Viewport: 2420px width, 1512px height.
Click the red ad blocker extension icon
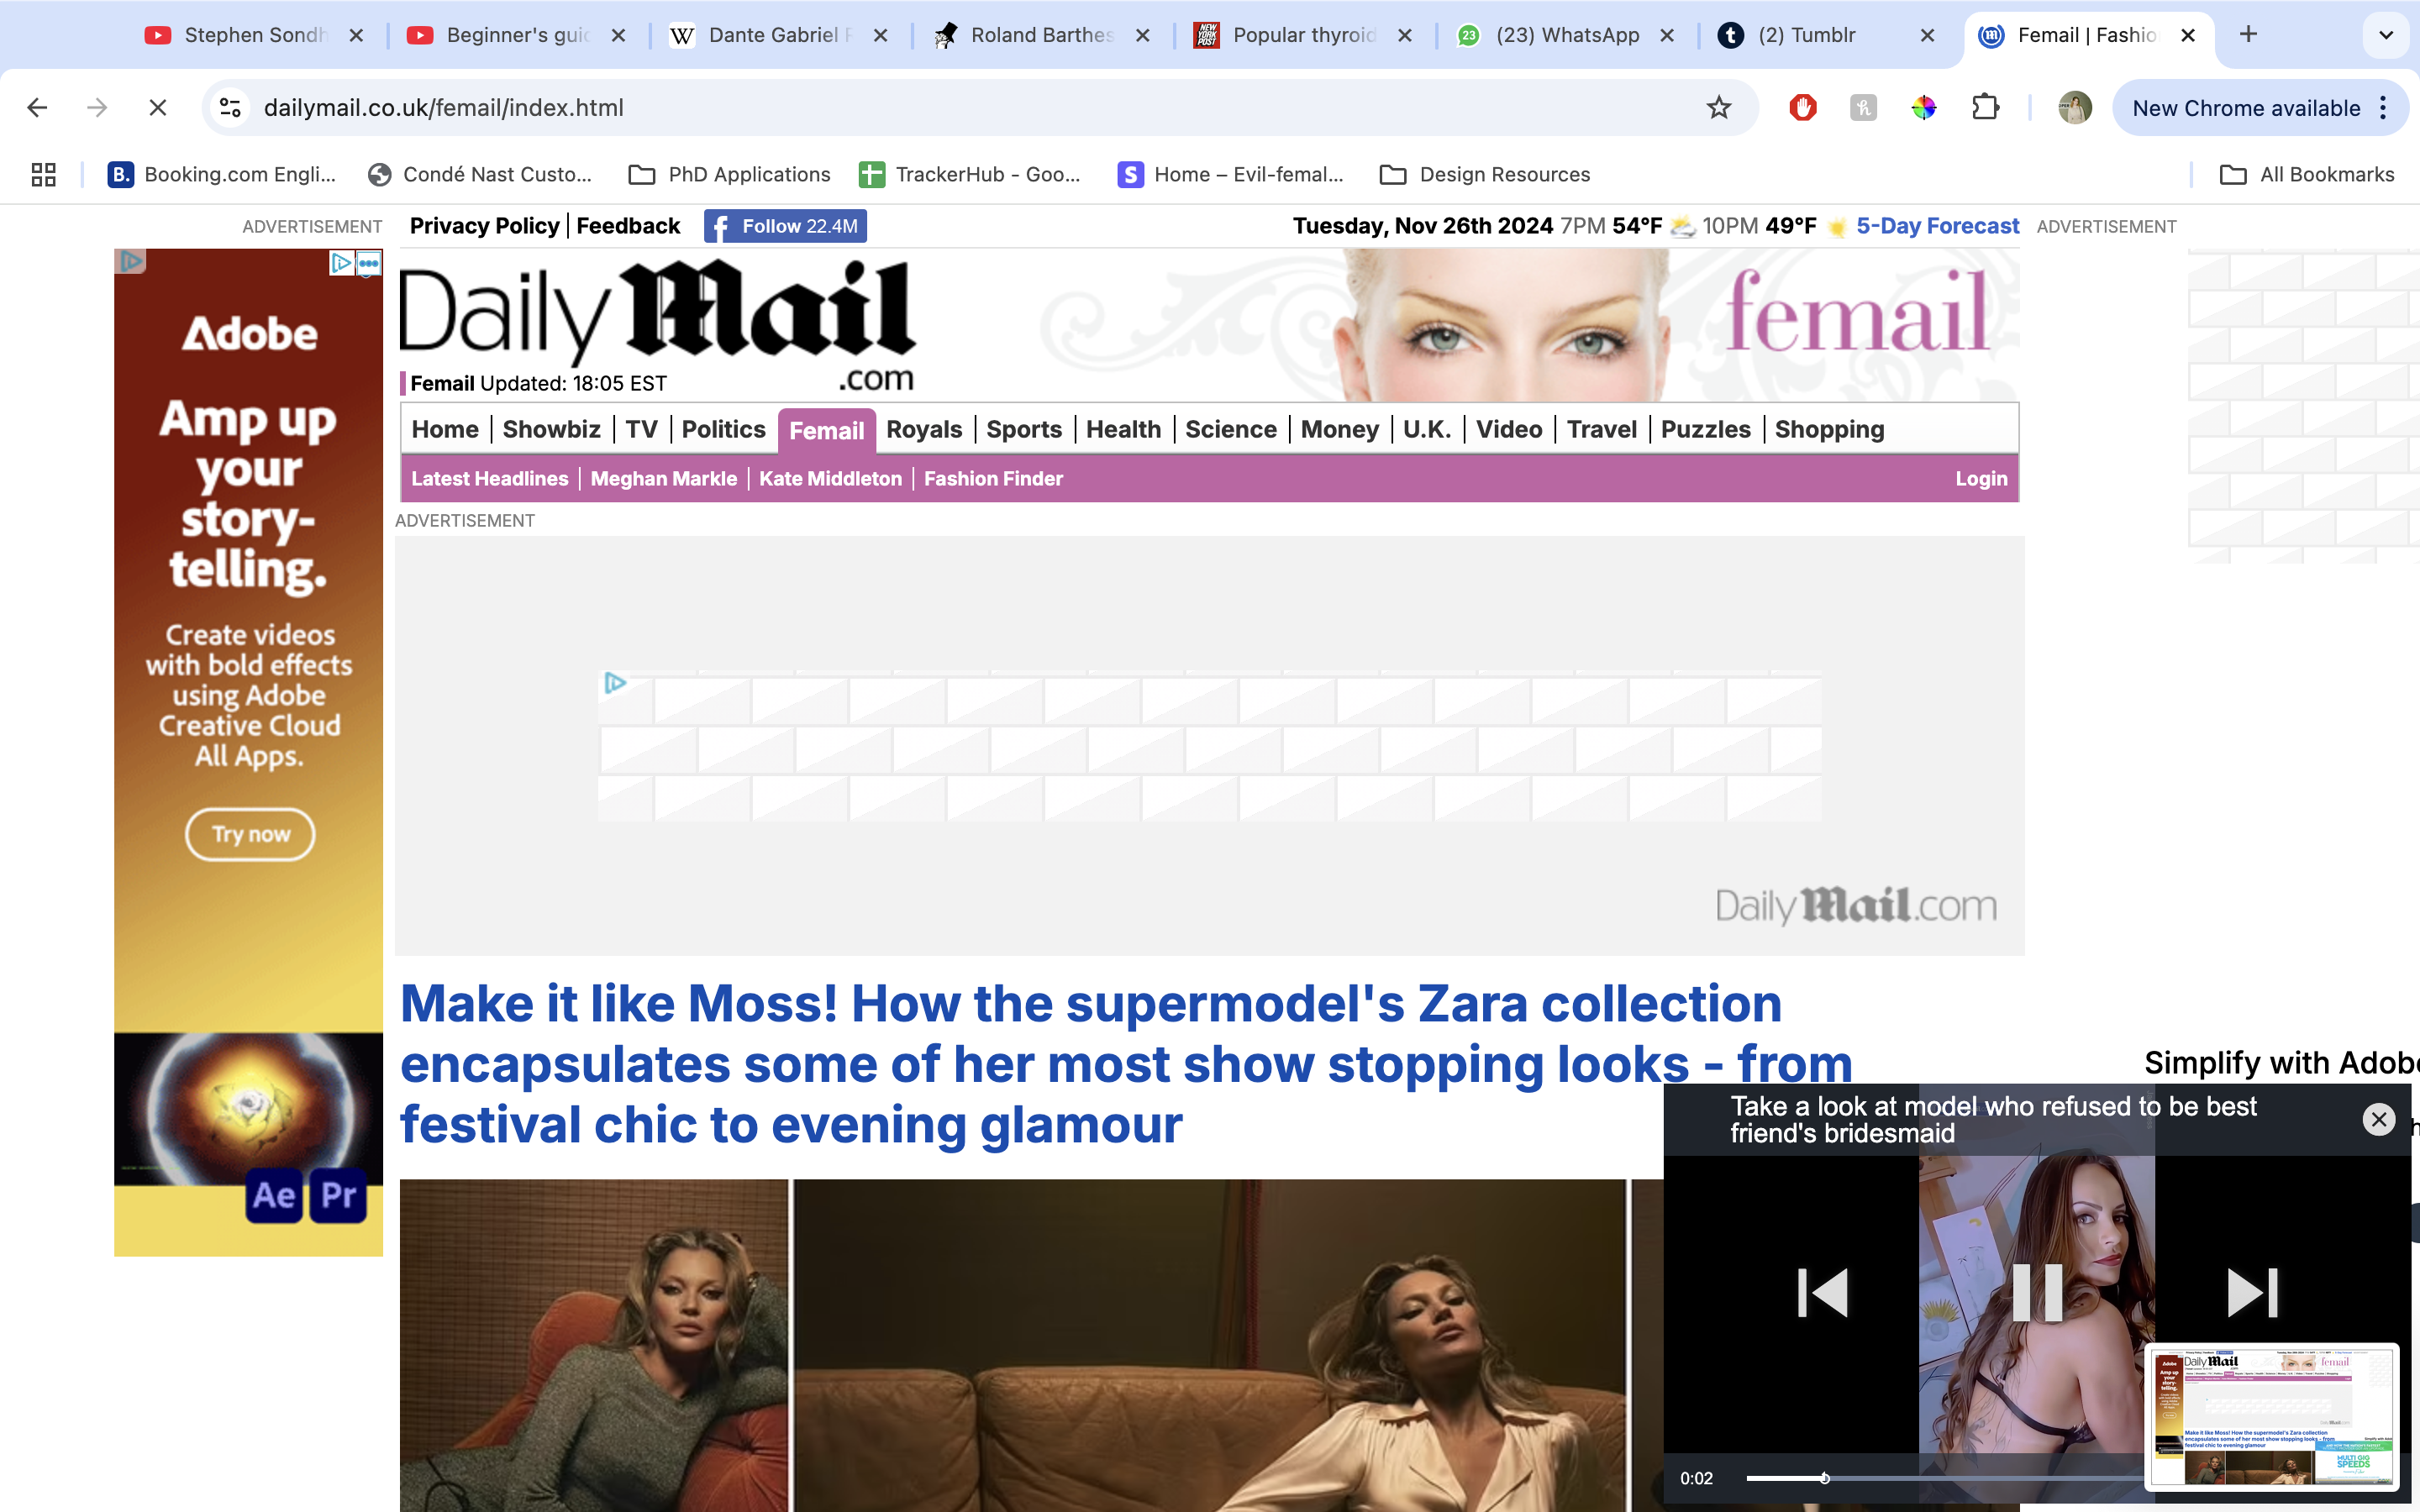tap(1802, 108)
